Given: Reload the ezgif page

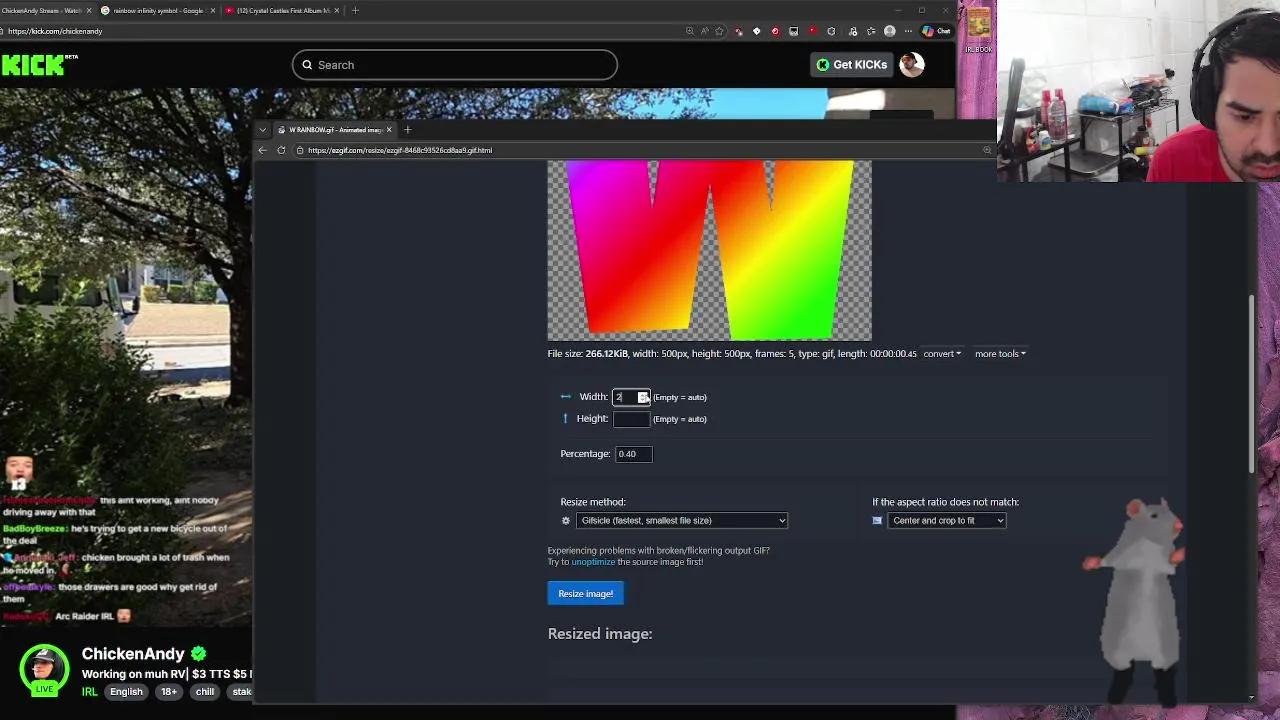Looking at the screenshot, I should [281, 150].
